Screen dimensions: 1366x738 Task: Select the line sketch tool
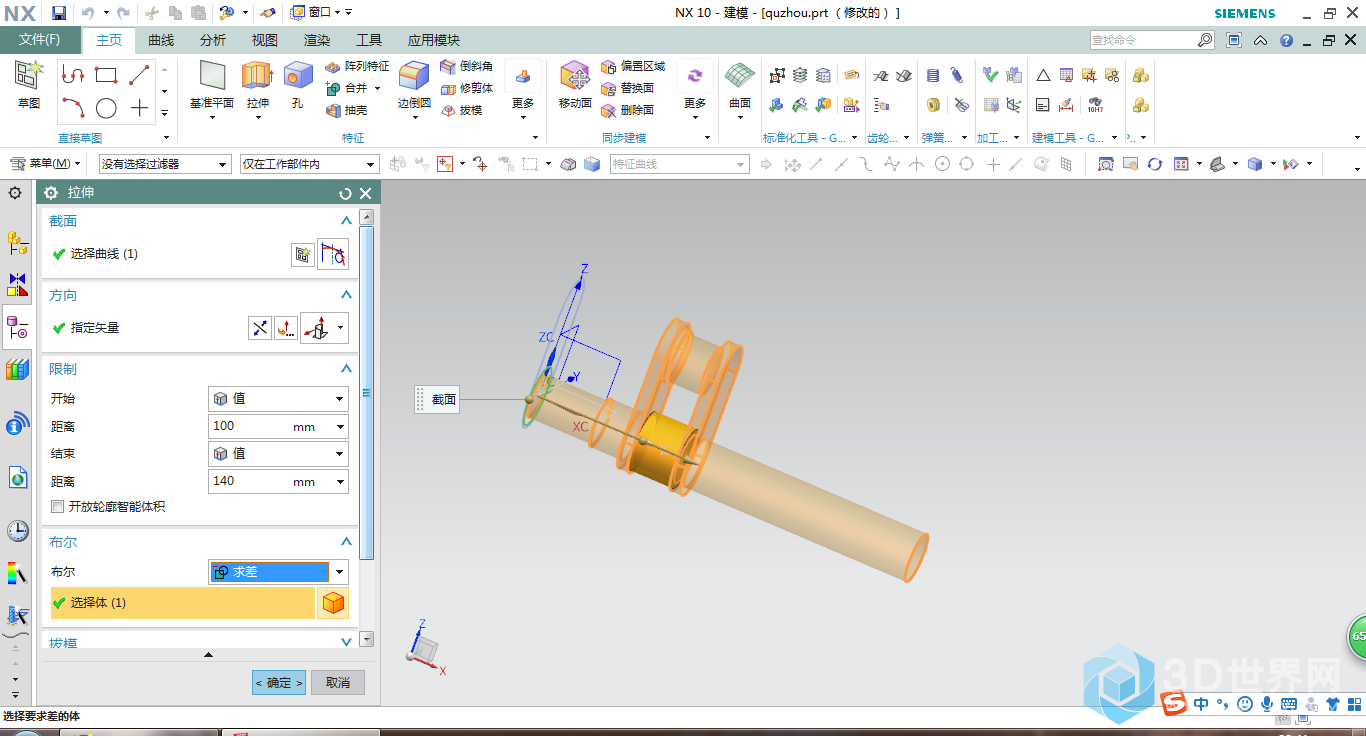(x=139, y=75)
